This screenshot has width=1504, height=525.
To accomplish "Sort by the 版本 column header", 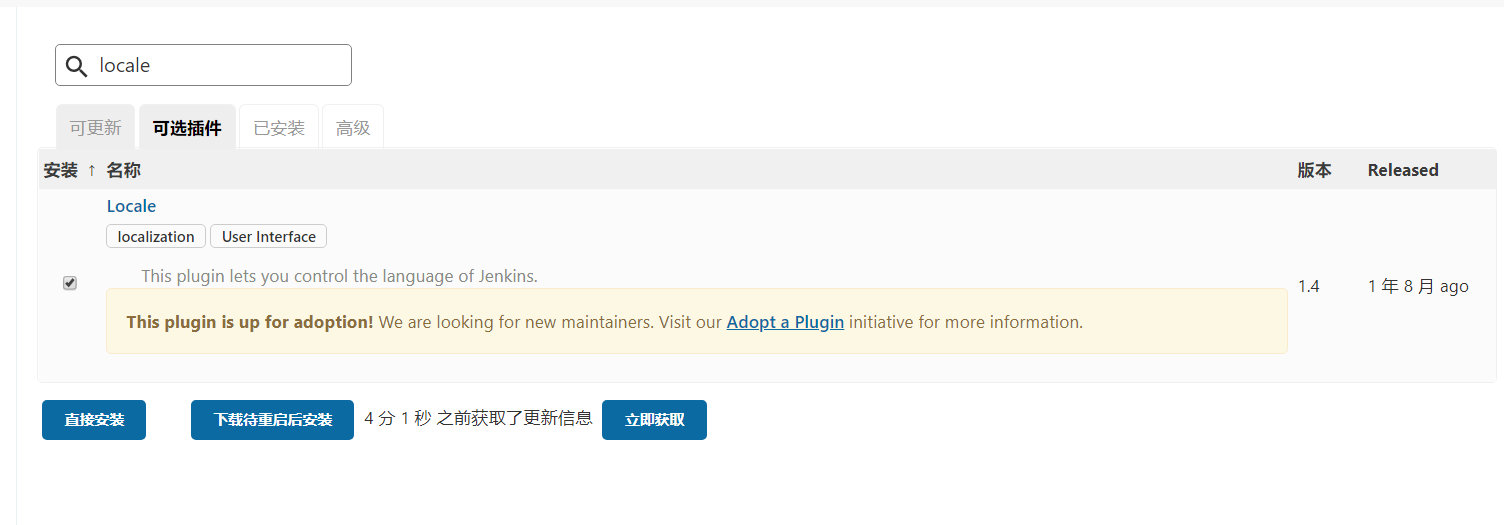I will (x=1314, y=170).
